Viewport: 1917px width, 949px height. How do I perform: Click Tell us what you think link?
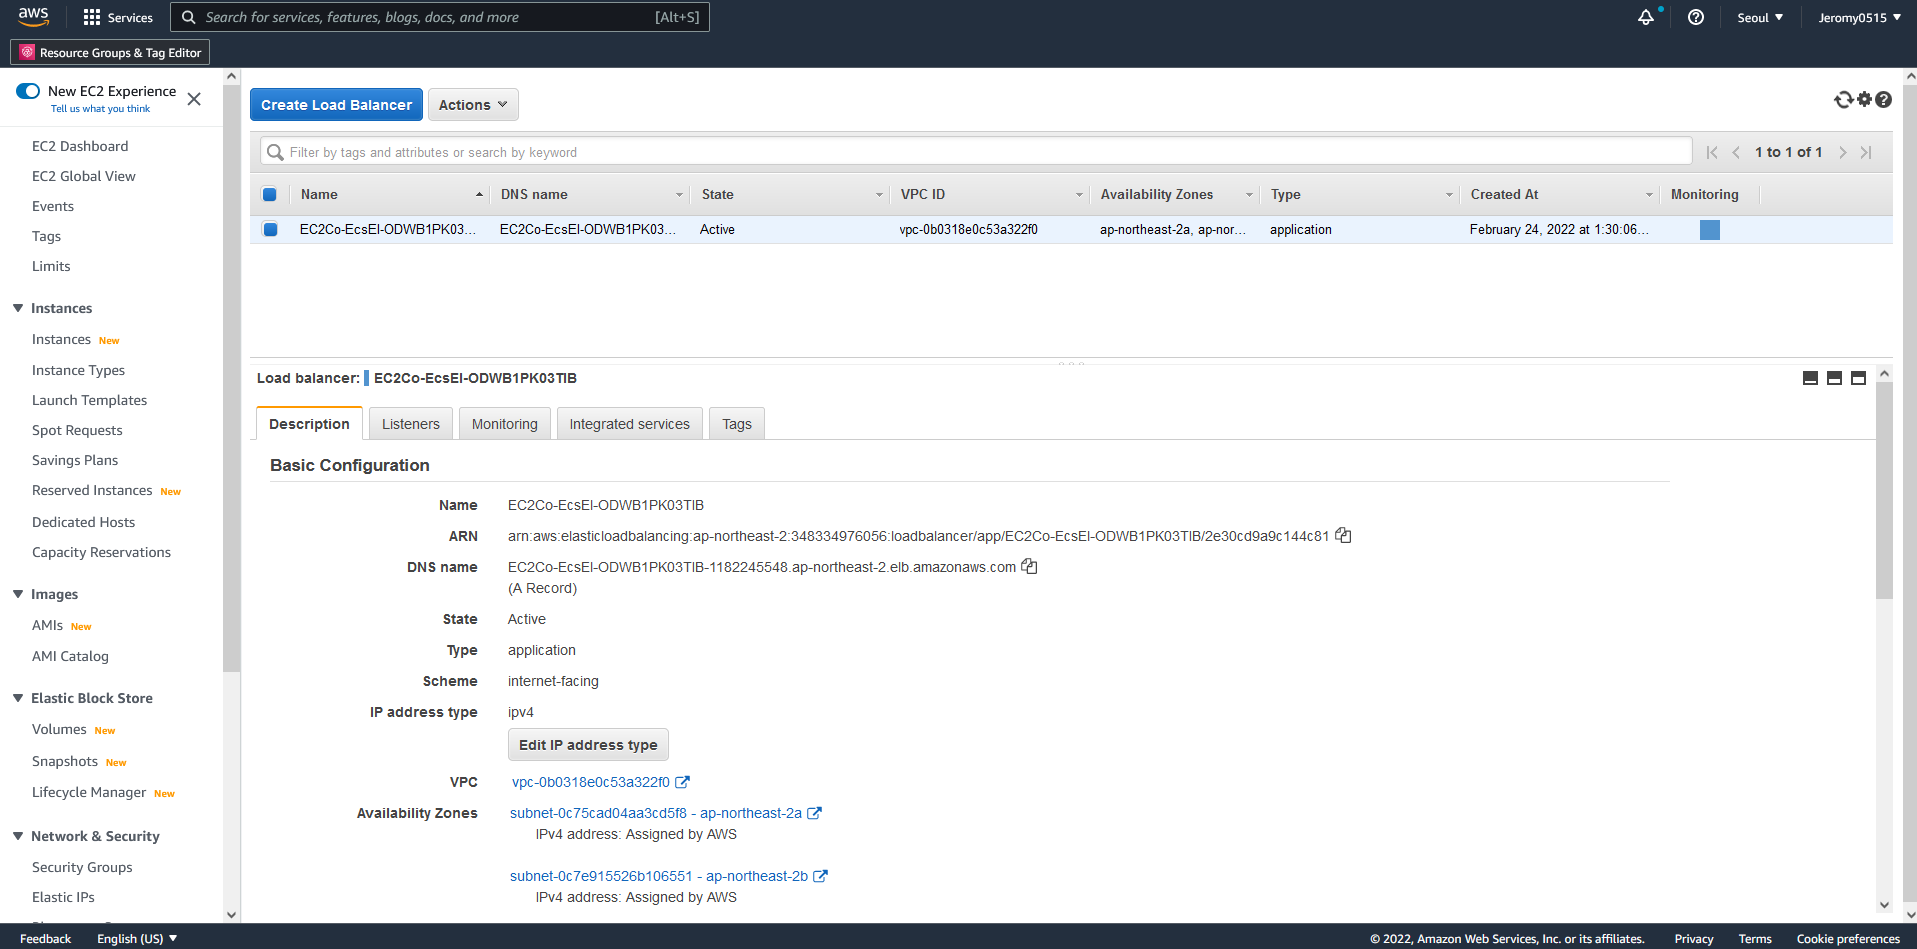tap(100, 109)
